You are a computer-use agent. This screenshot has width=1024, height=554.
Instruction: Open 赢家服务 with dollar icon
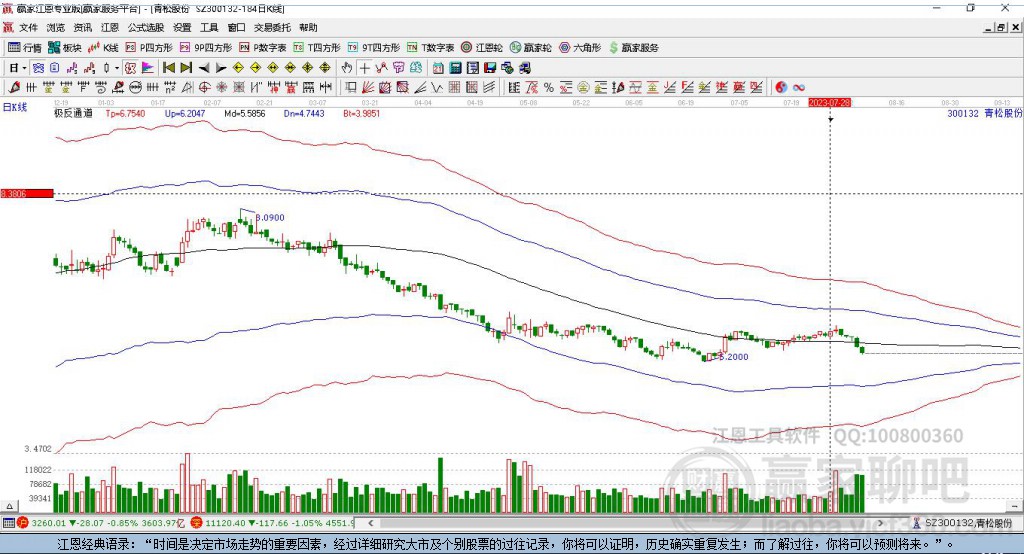pos(633,48)
